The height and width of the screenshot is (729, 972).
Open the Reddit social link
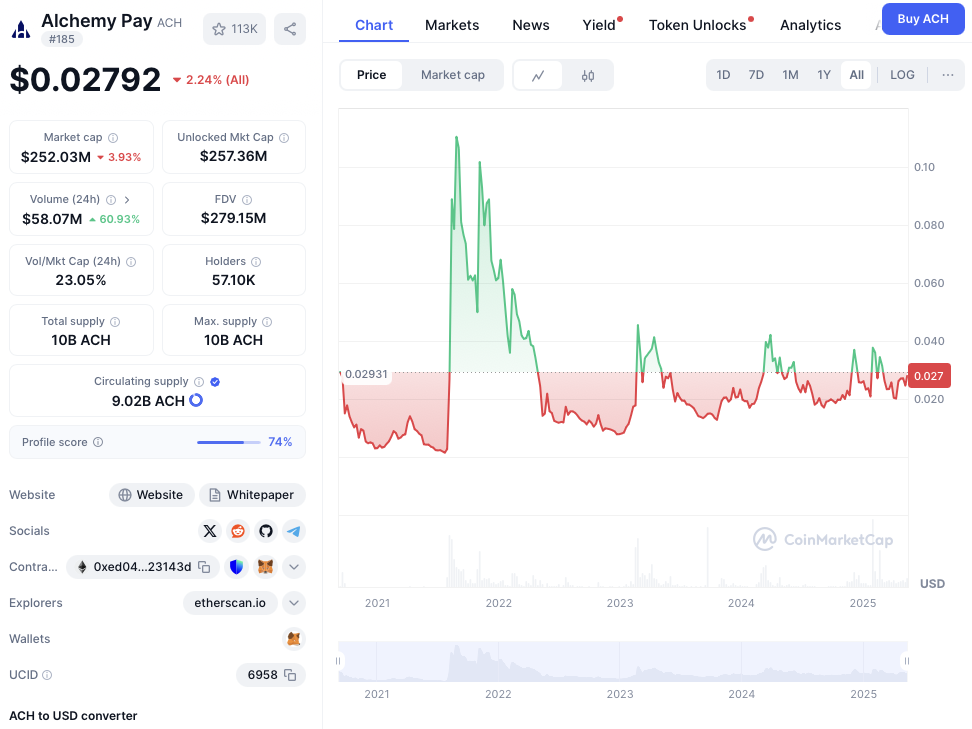237,531
